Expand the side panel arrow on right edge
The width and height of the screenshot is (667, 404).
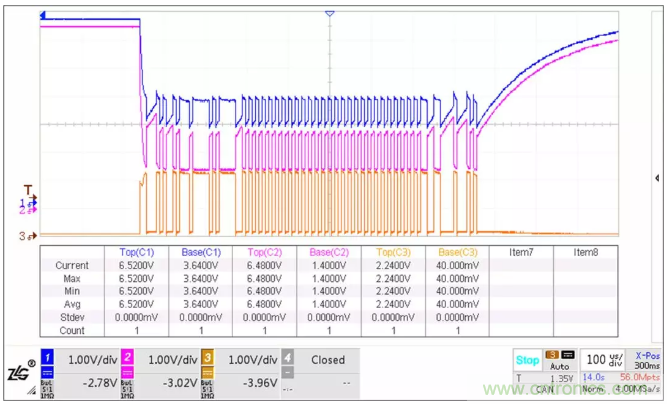pyautogui.click(x=659, y=176)
